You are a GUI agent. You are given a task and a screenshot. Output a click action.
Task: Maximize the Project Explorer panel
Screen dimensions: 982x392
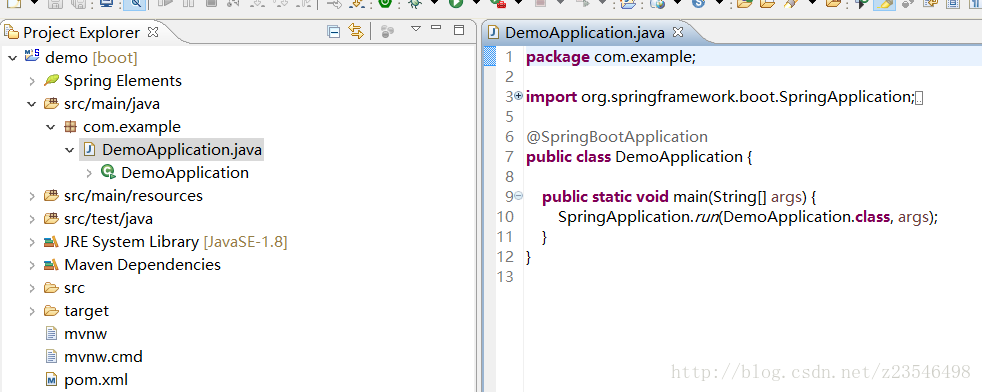point(459,29)
